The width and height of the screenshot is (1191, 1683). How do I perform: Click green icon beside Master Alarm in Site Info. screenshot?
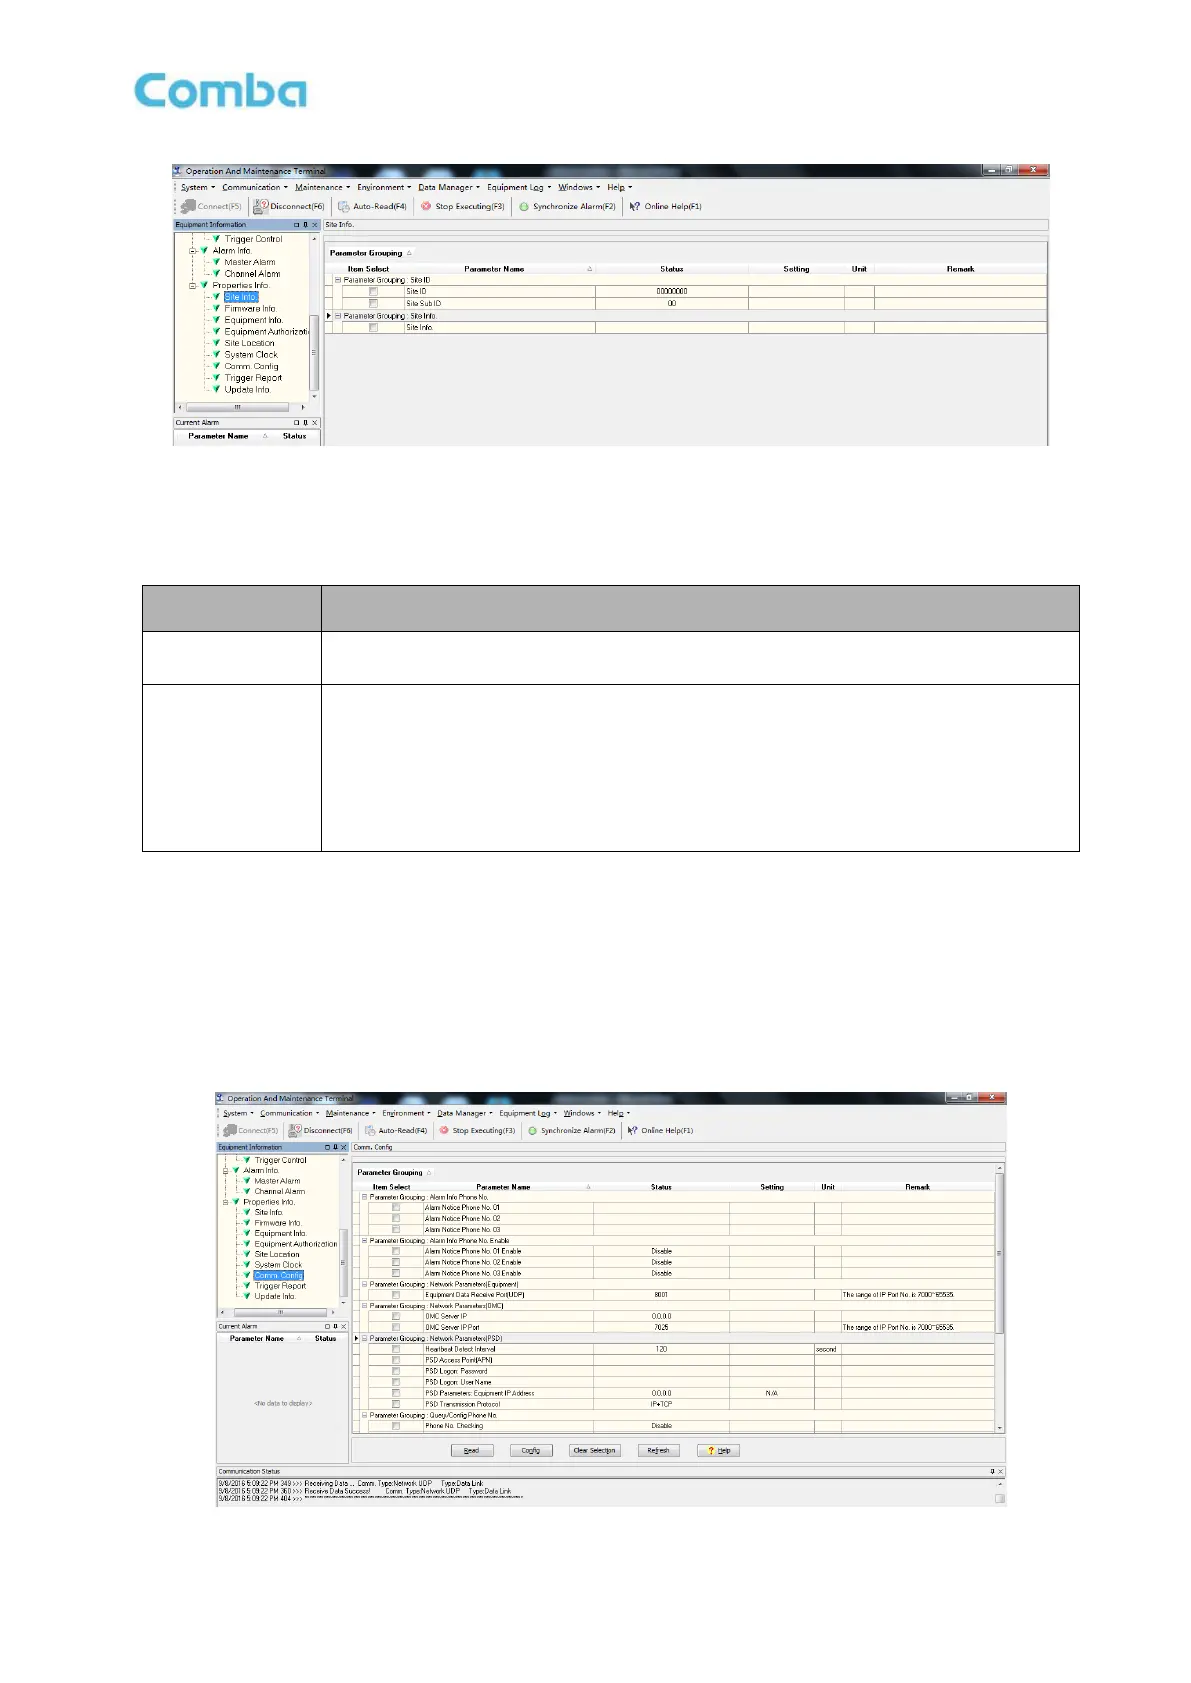[x=216, y=262]
